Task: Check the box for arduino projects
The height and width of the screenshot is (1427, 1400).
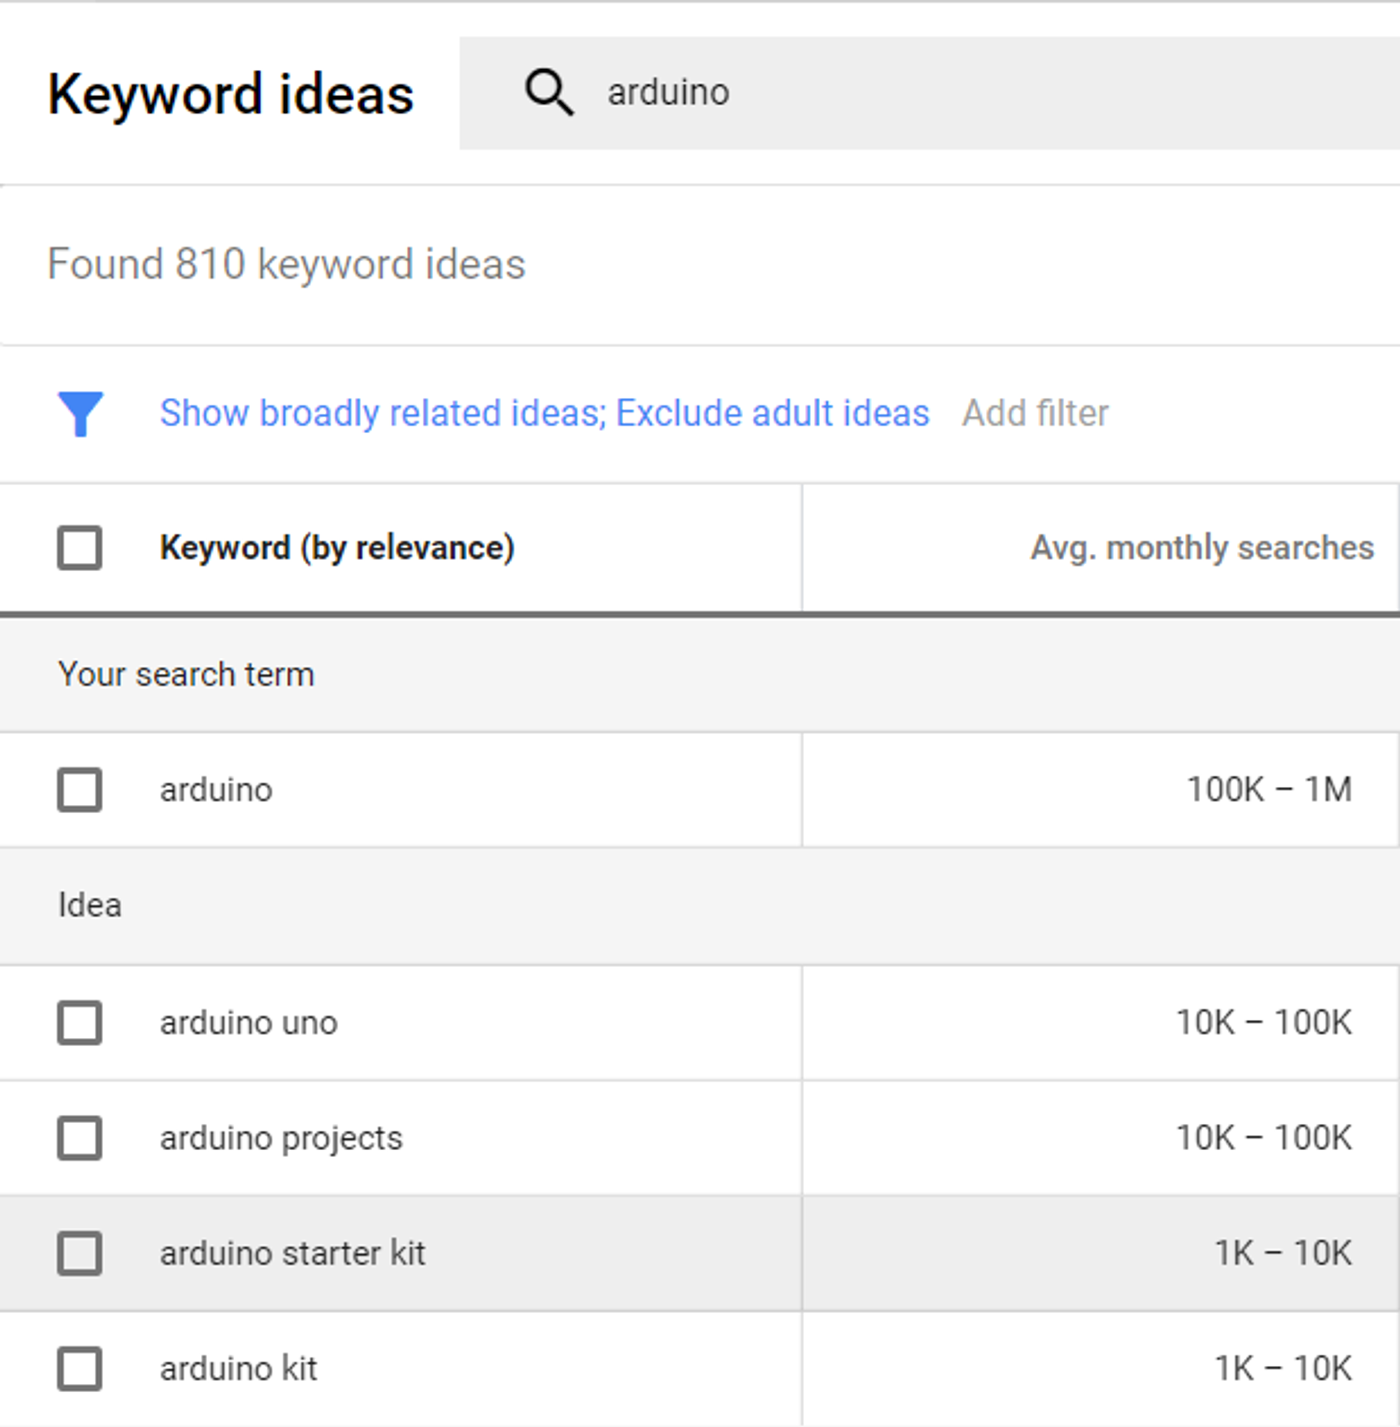Action: click(x=80, y=1138)
